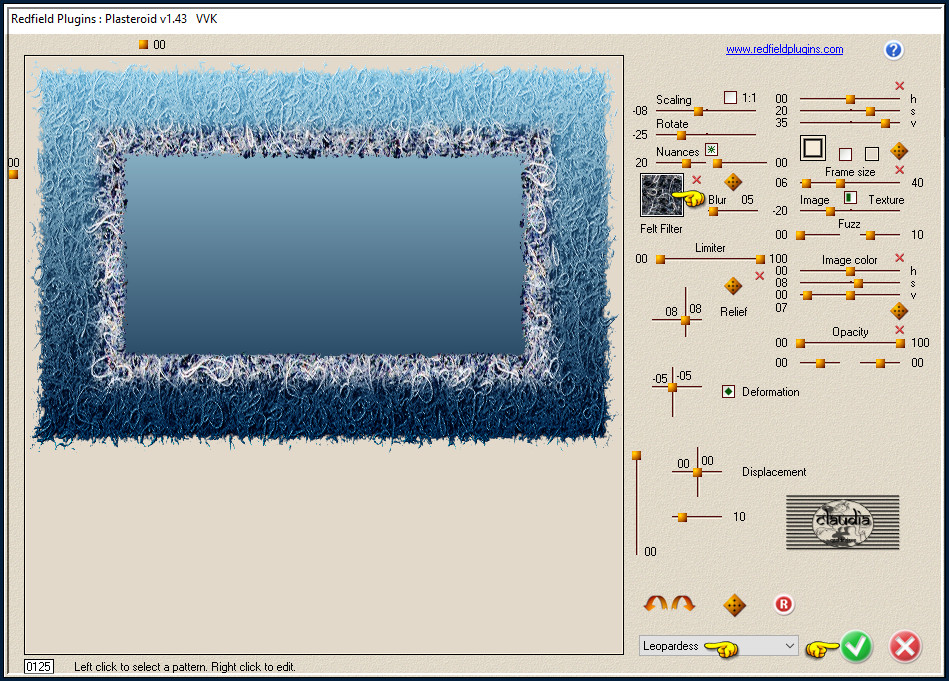The height and width of the screenshot is (681, 949).
Task: Select the large double-bordered frame shape icon
Action: pos(813,148)
